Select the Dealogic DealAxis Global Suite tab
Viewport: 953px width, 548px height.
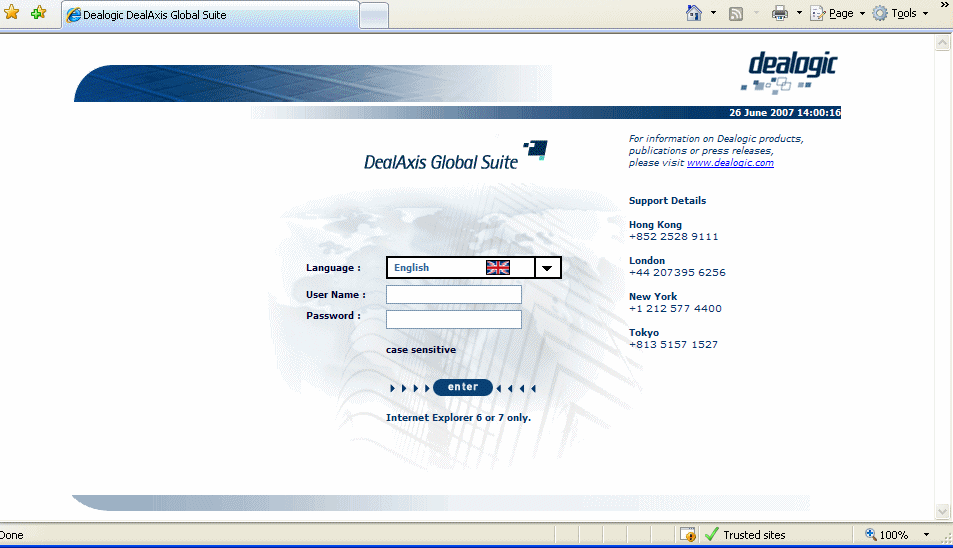(x=210, y=15)
